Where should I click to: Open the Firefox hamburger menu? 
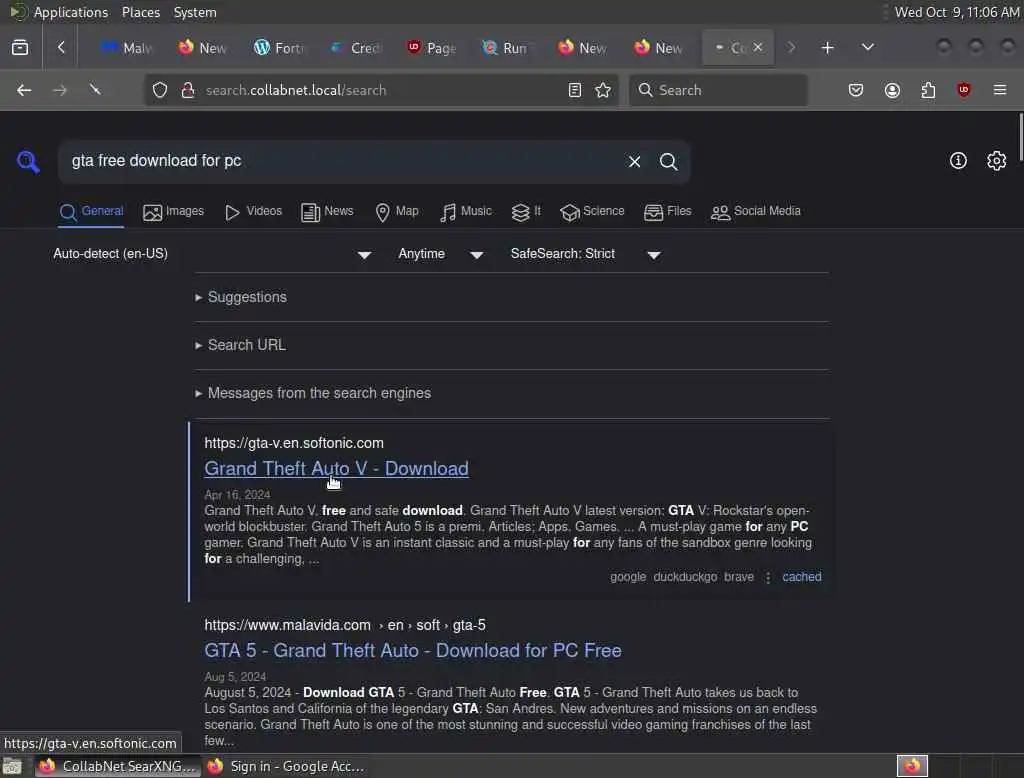[1000, 90]
